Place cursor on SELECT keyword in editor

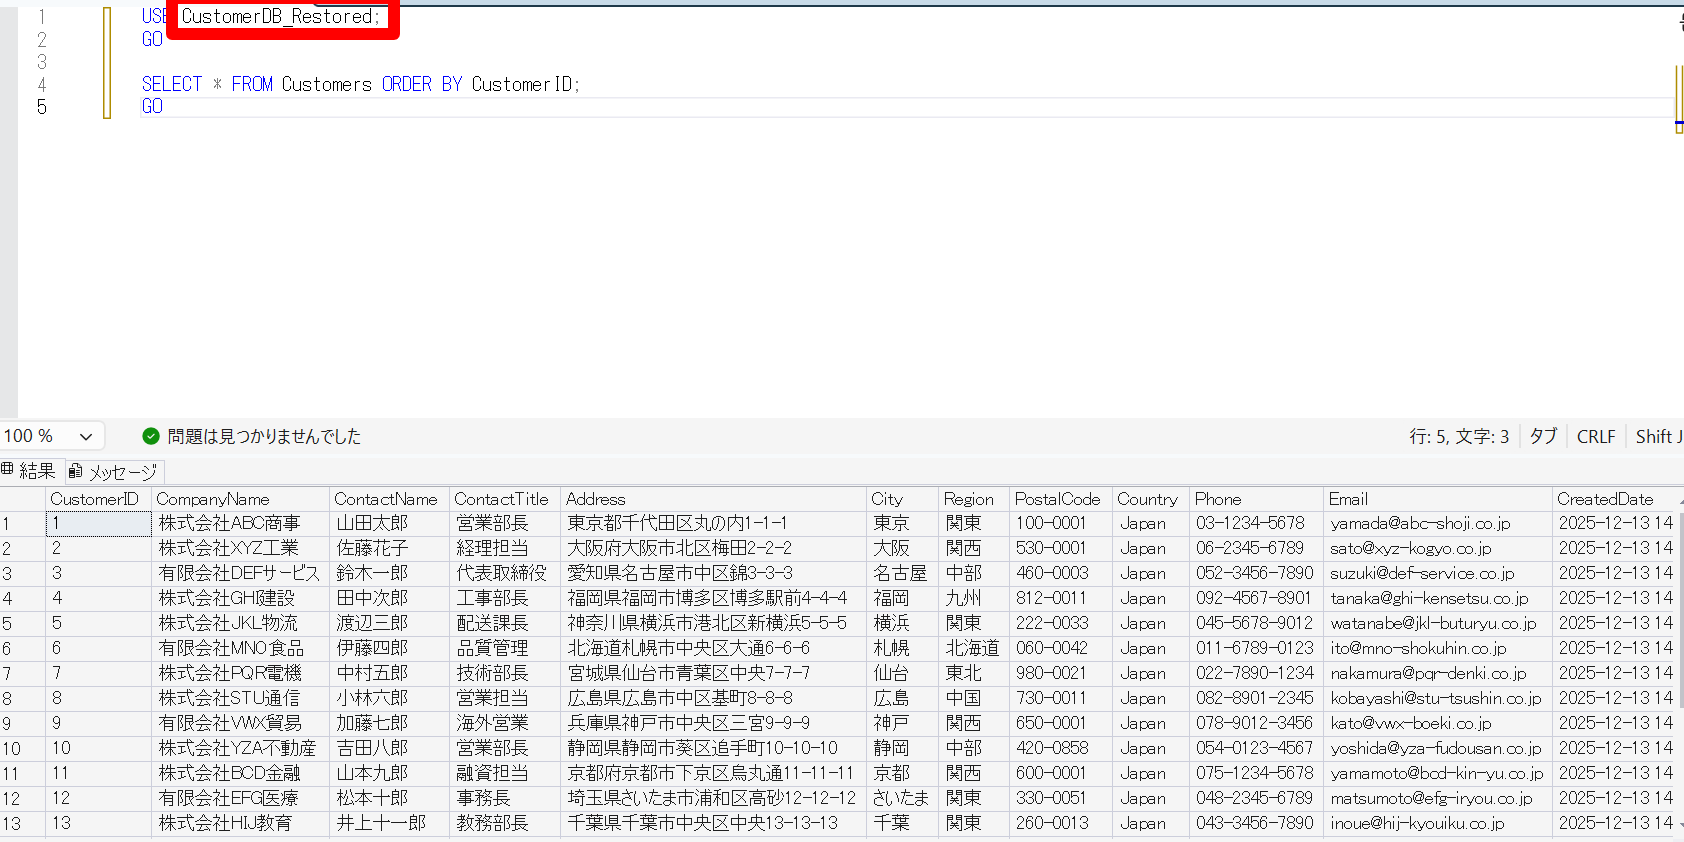pyautogui.click(x=172, y=84)
